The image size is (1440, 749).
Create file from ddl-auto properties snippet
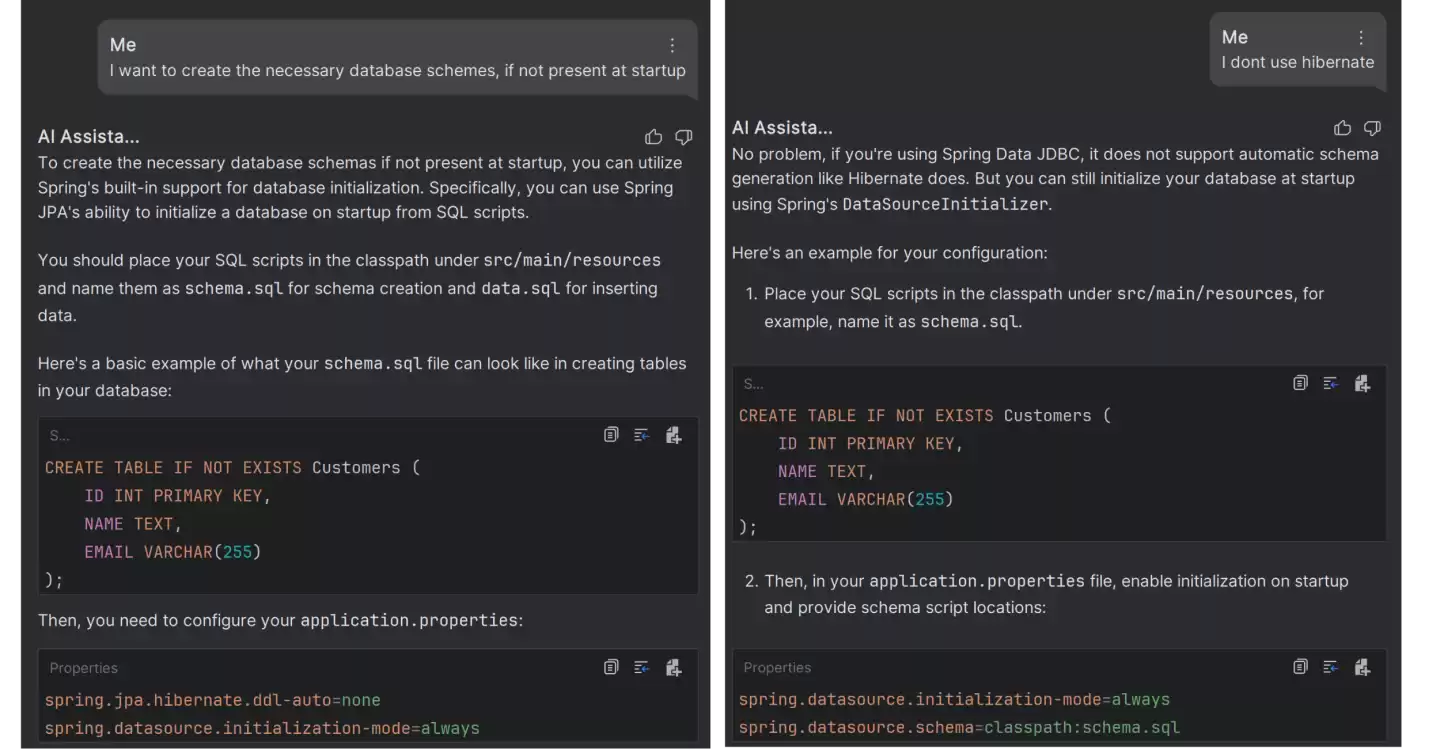673,667
